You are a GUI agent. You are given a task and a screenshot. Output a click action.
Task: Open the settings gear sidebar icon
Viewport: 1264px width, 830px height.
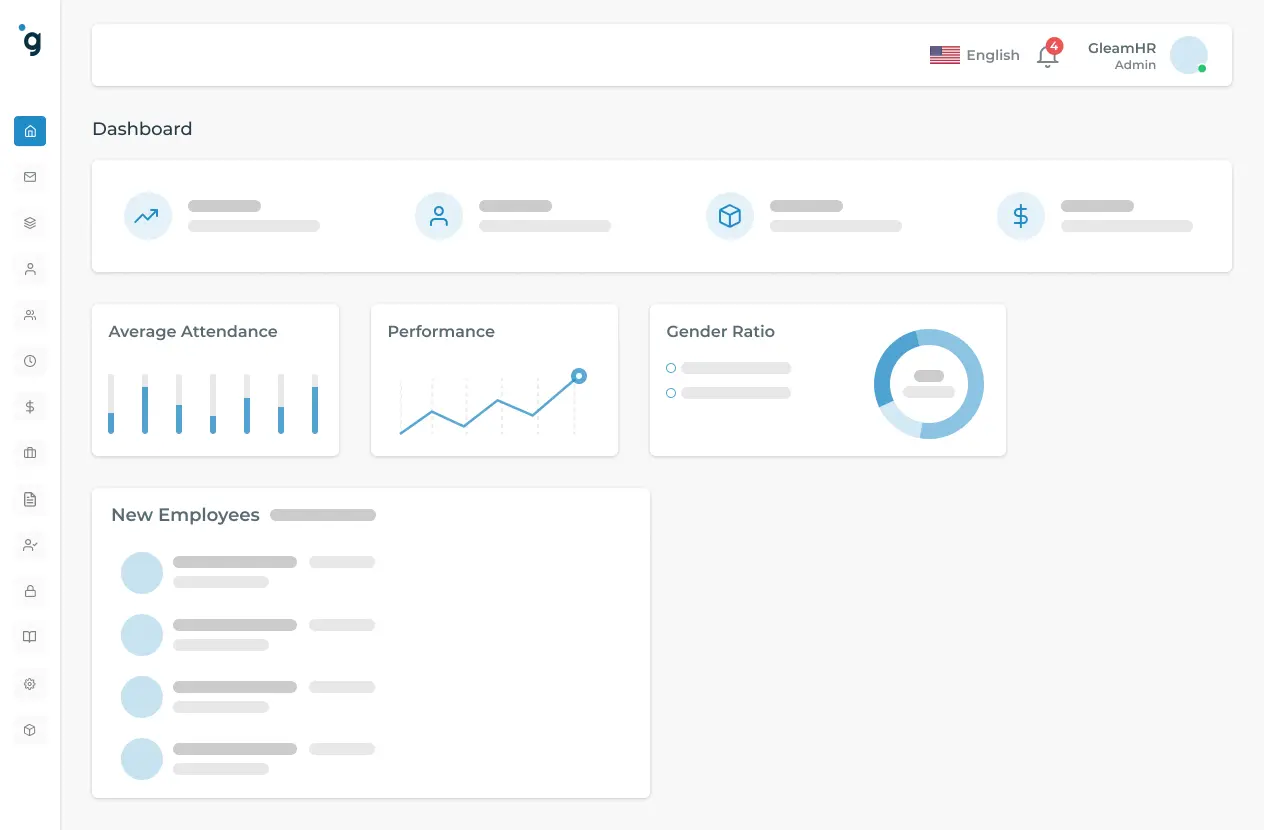[30, 684]
